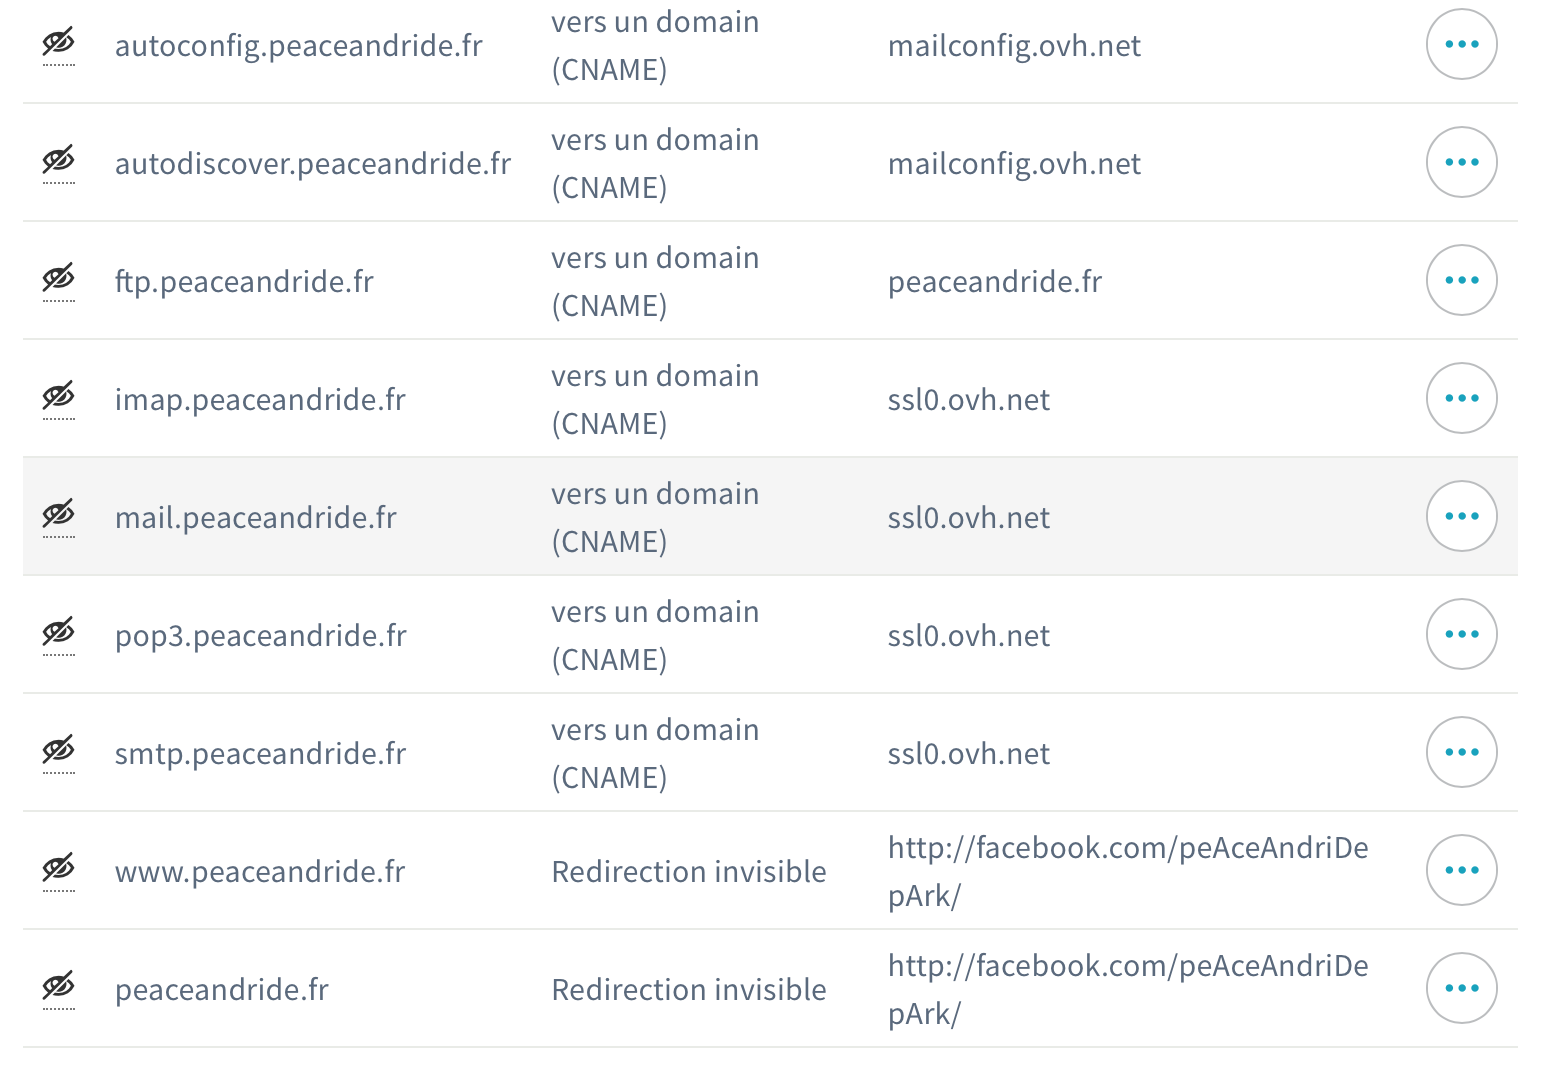
Task: Open ellipsis menu for smtp.peaceandride.fr
Action: (x=1461, y=752)
